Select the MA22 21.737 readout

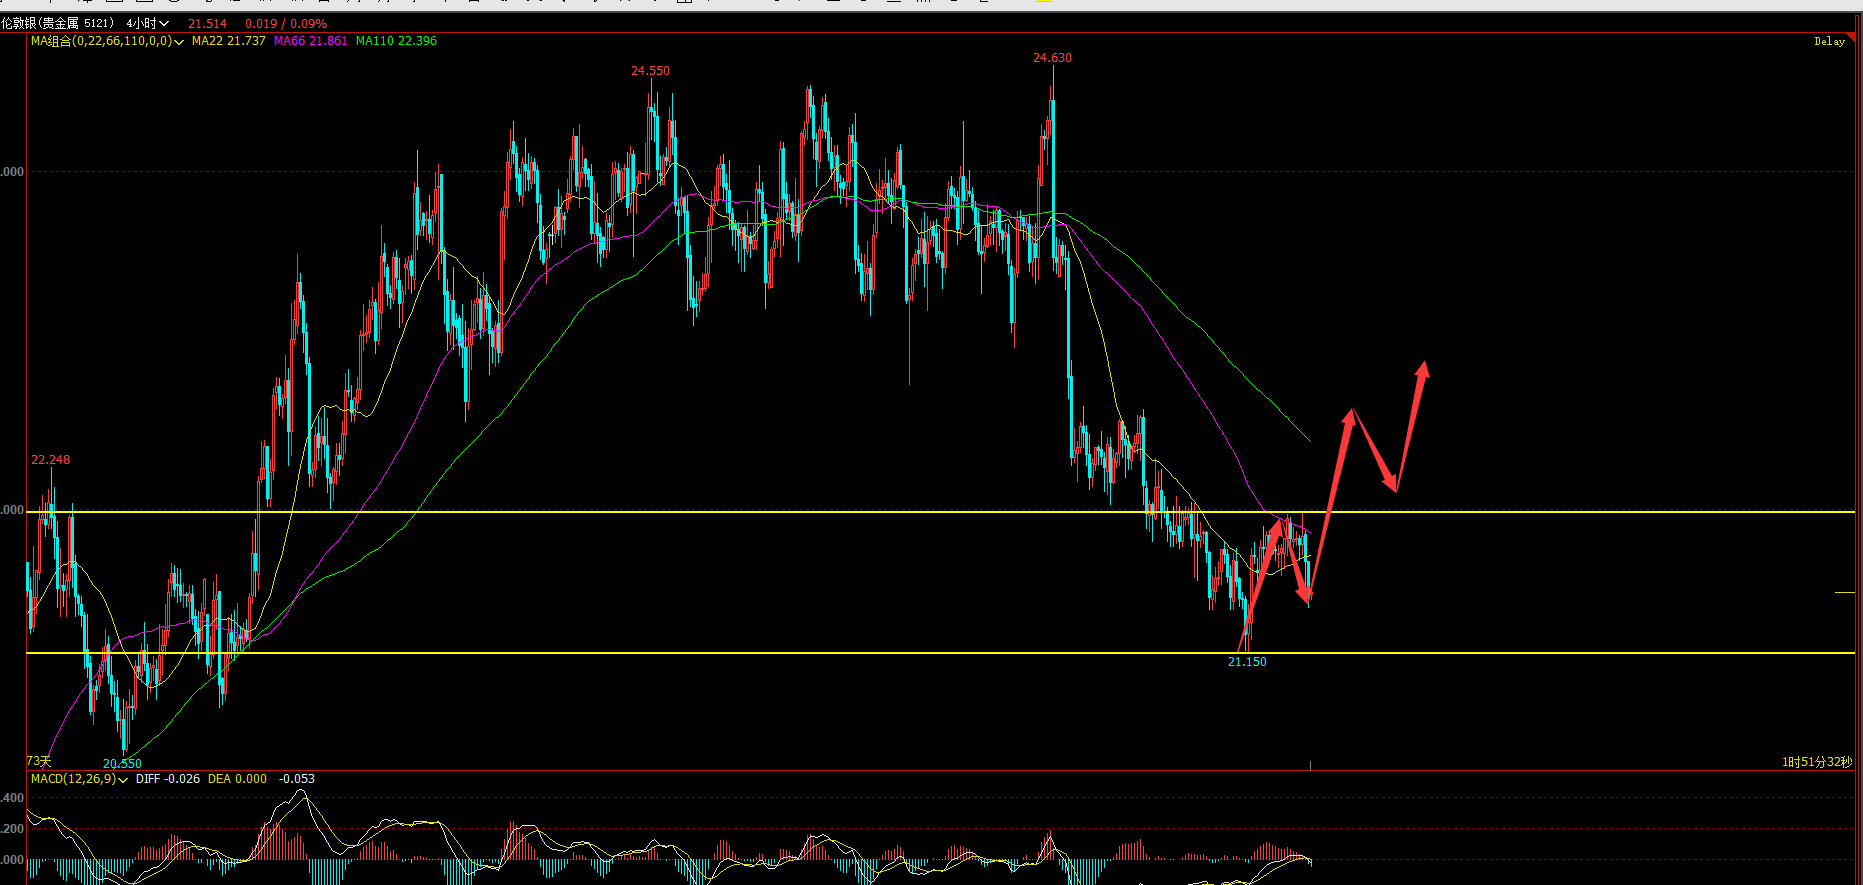229,41
